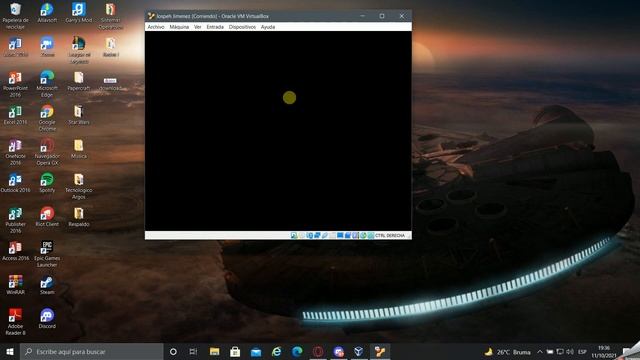Viewport: 640px width, 360px height.
Task: Select the Access 2016 desktop shortcut
Action: coord(15,251)
